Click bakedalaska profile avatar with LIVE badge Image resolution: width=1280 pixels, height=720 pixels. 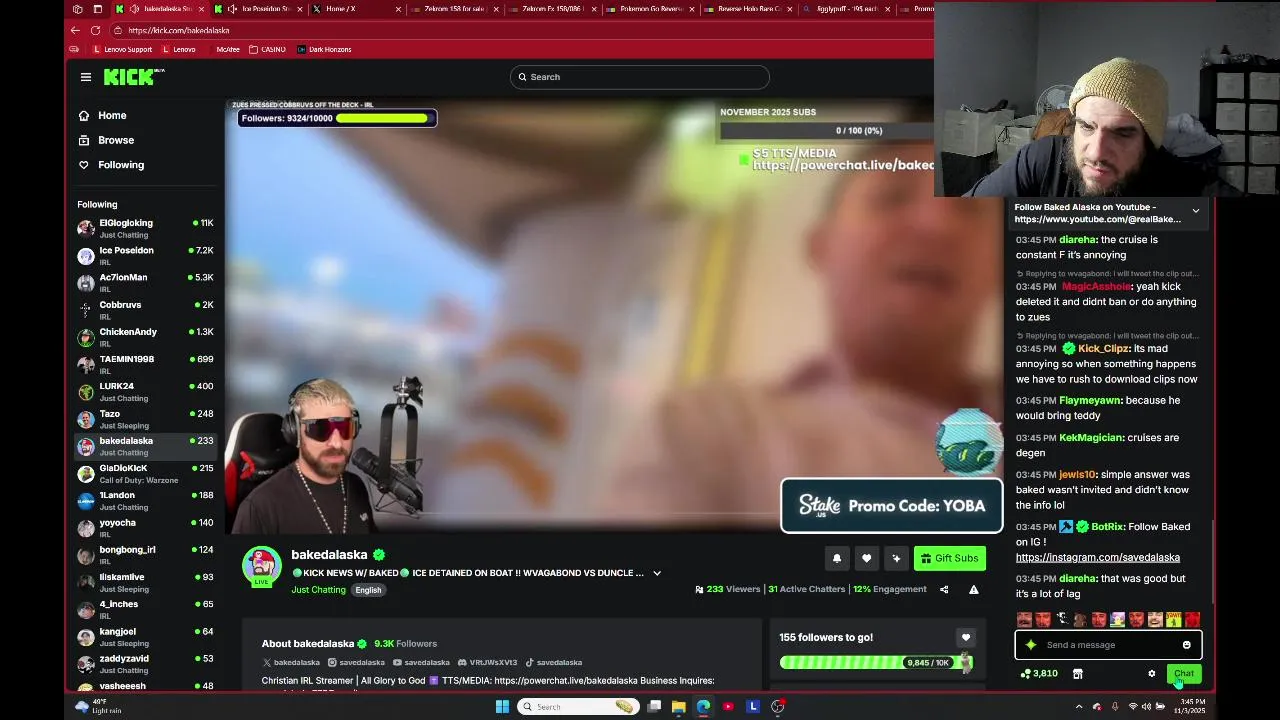coord(262,566)
